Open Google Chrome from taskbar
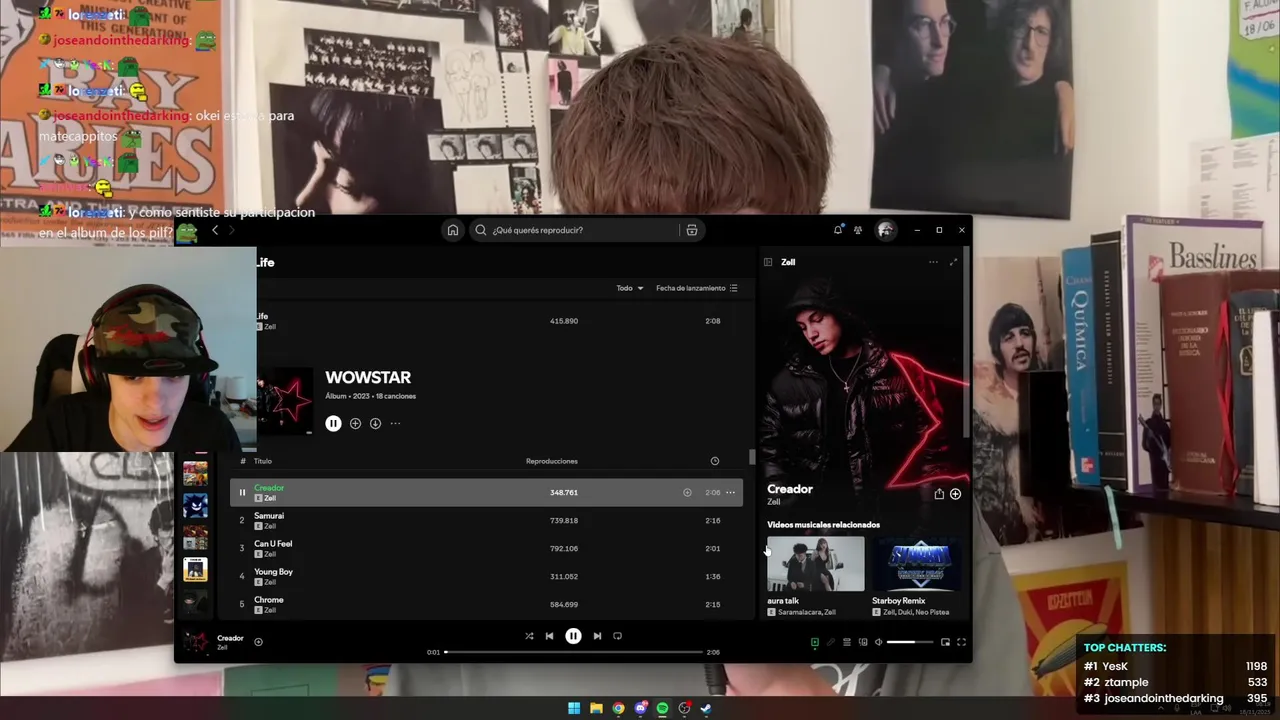1280x720 pixels. click(x=618, y=709)
